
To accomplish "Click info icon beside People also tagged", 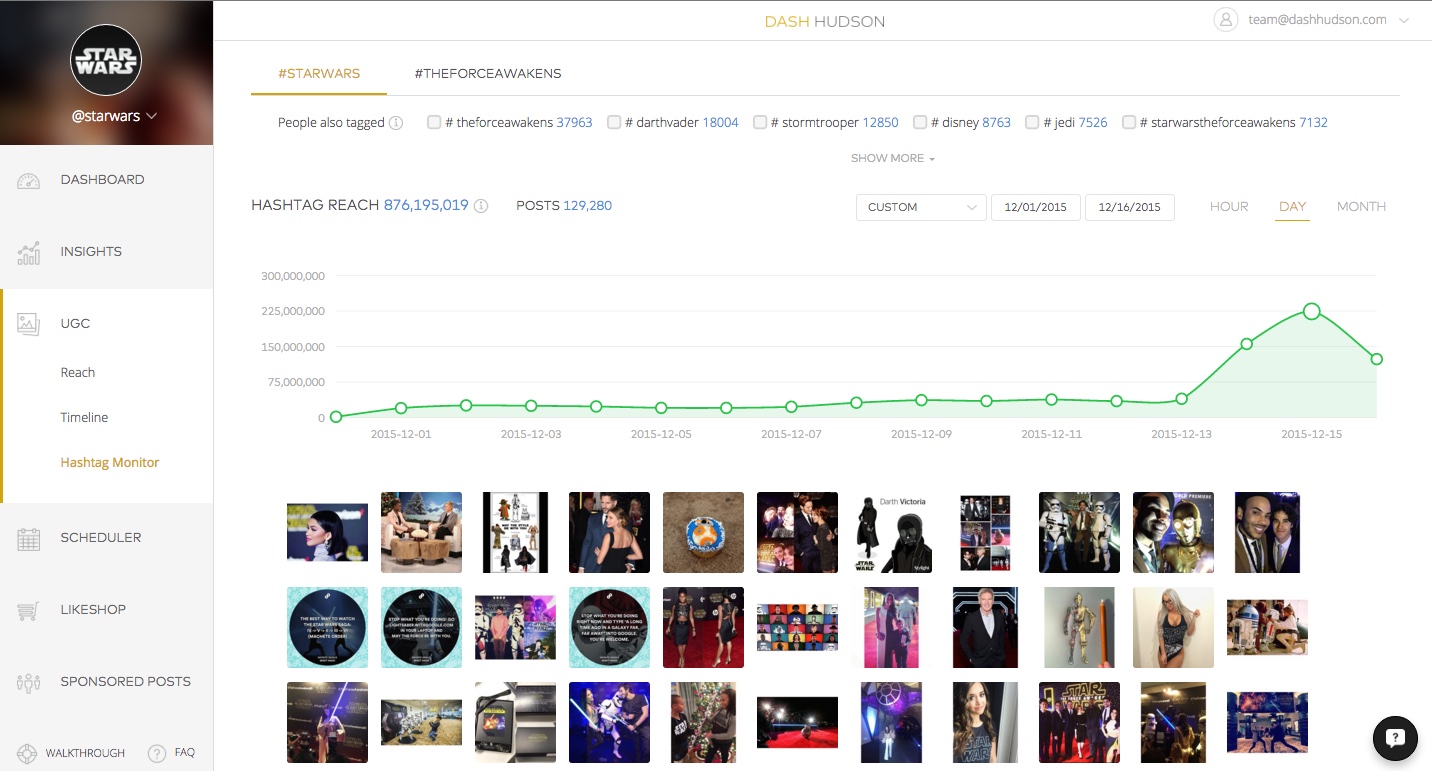I will (396, 123).
